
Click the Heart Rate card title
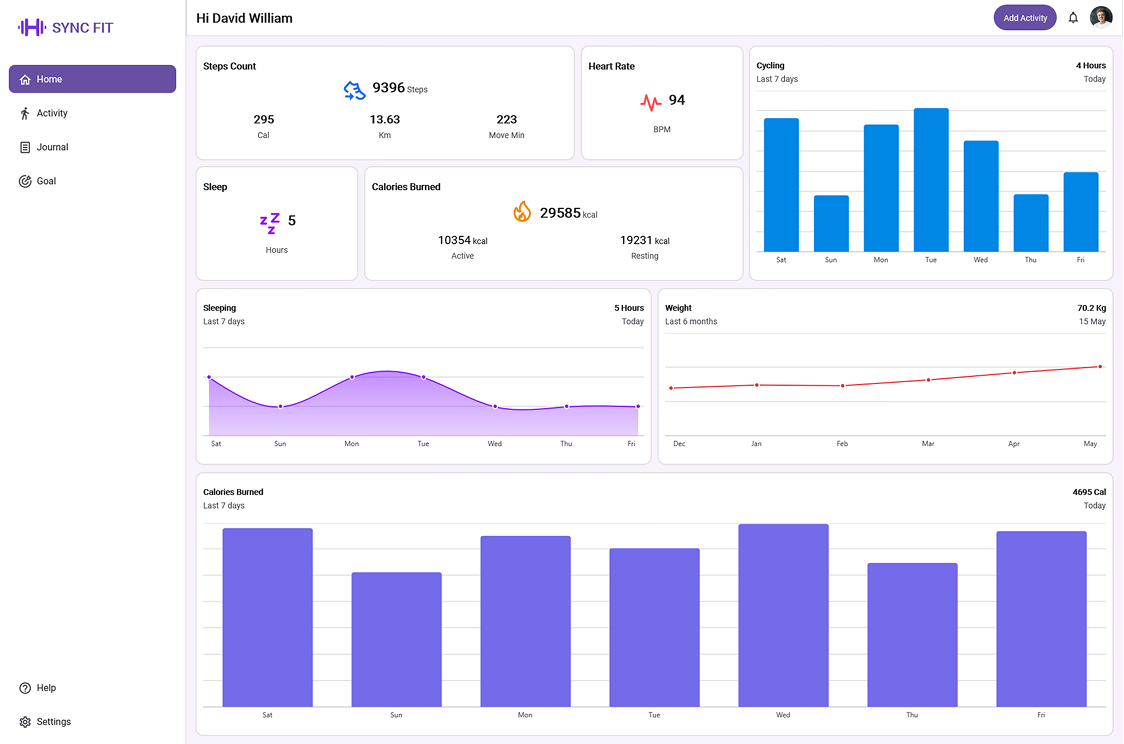click(x=611, y=66)
